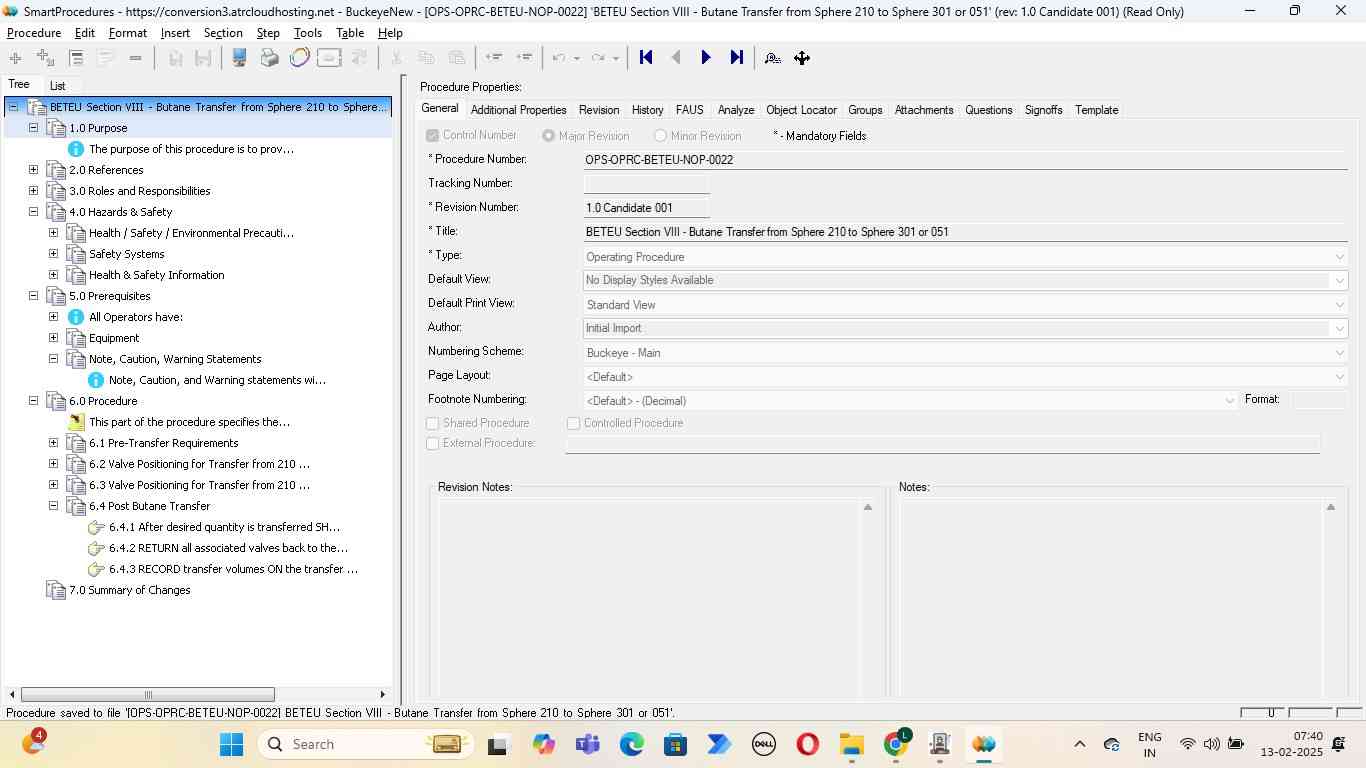Viewport: 1366px width, 768px height.
Task: Open the Insert menu
Action: click(175, 33)
